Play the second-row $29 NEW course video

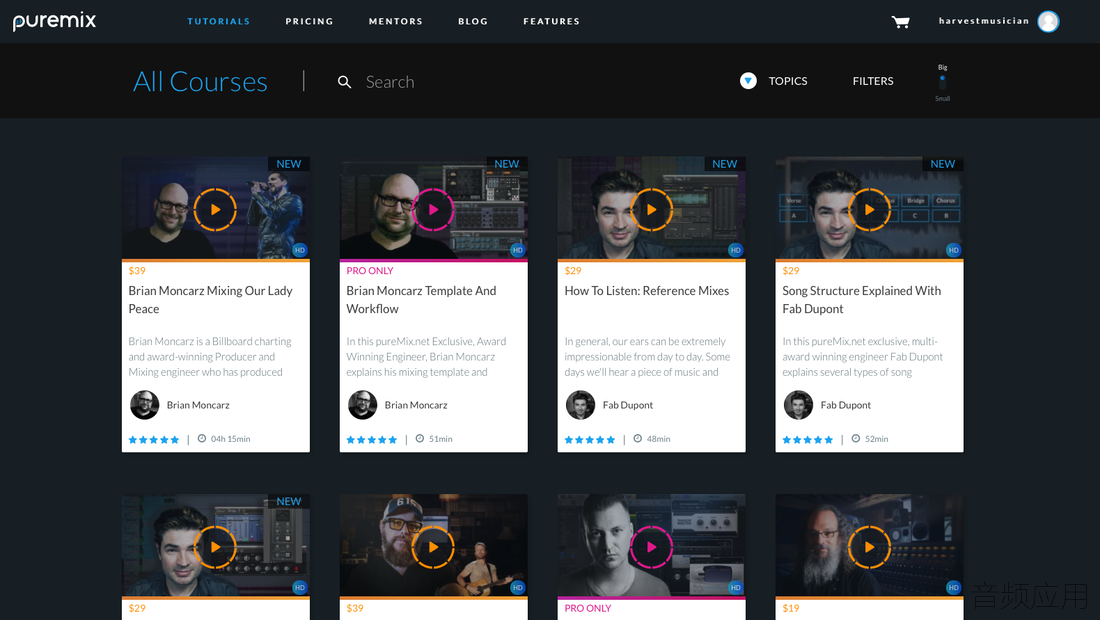point(215,547)
